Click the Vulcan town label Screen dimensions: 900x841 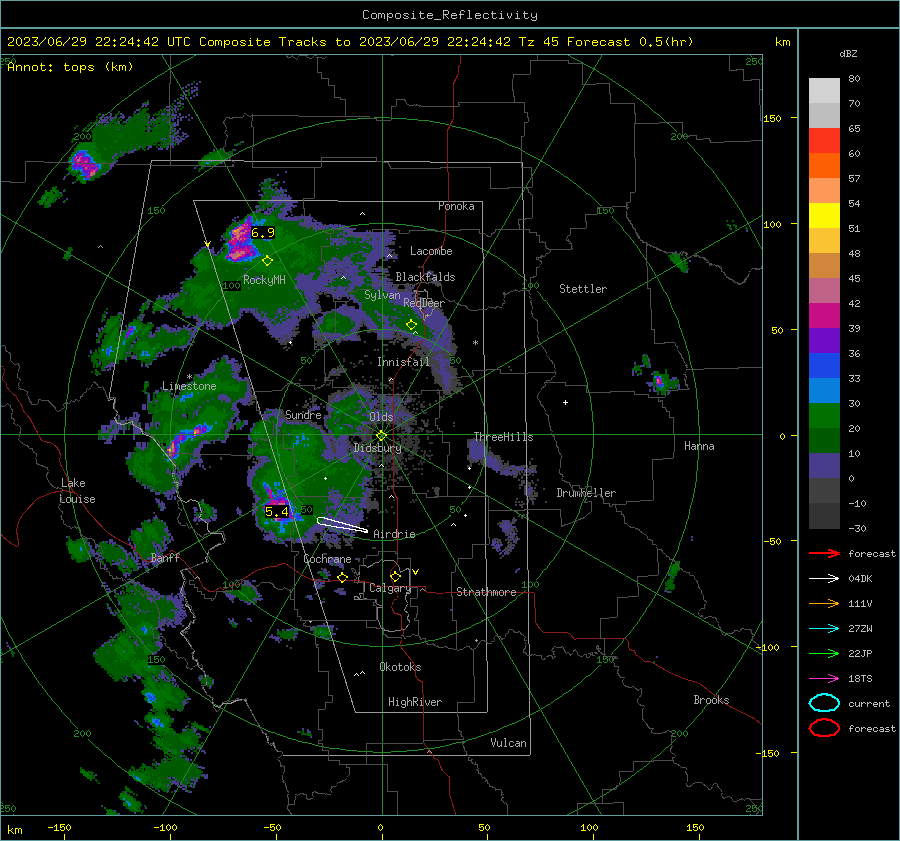[x=508, y=743]
